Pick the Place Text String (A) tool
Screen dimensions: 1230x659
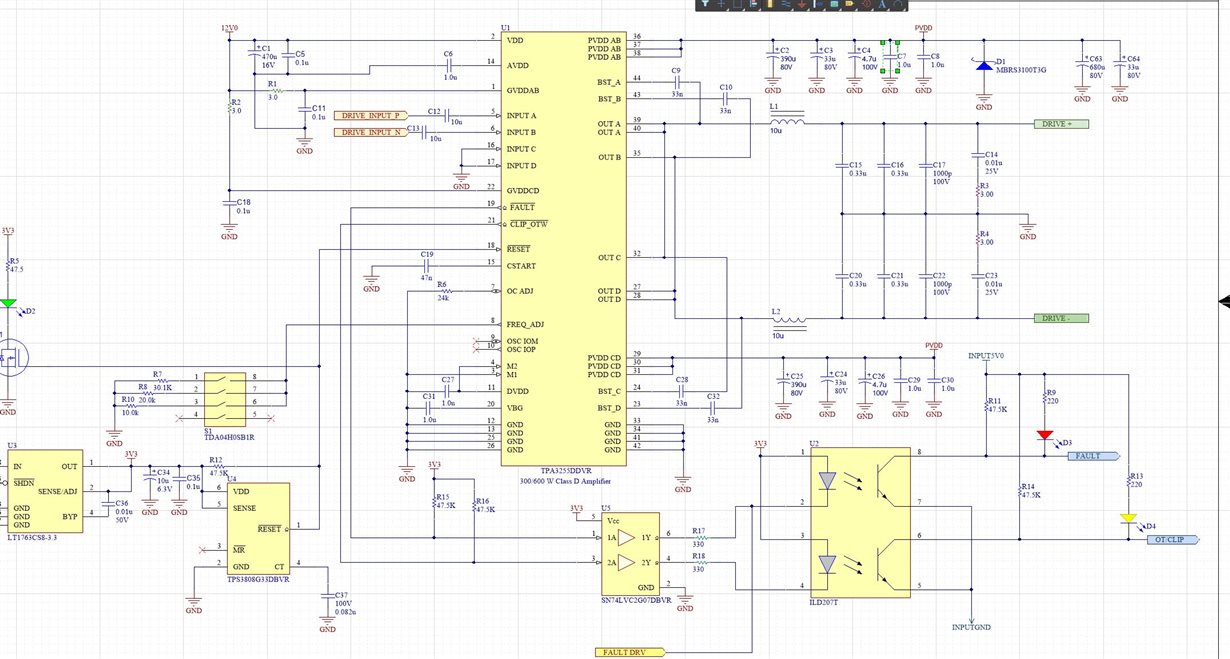pyautogui.click(x=882, y=4)
